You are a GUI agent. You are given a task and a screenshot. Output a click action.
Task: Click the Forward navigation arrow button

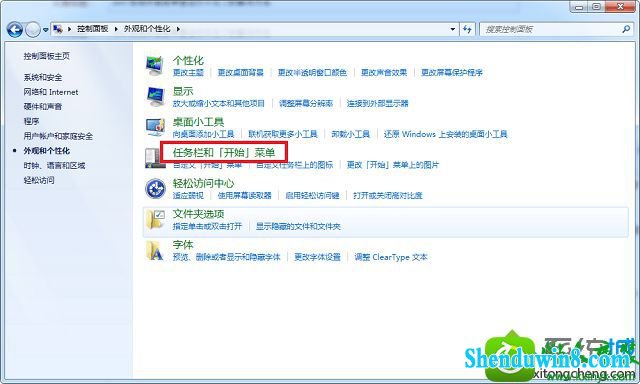tap(33, 29)
